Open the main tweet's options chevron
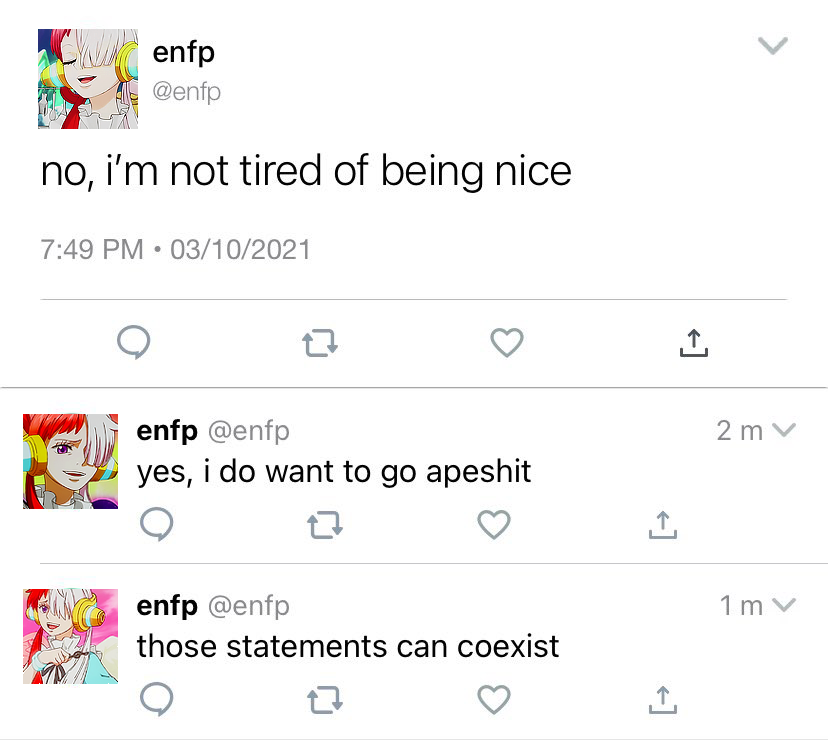The width and height of the screenshot is (828, 740). tap(774, 46)
